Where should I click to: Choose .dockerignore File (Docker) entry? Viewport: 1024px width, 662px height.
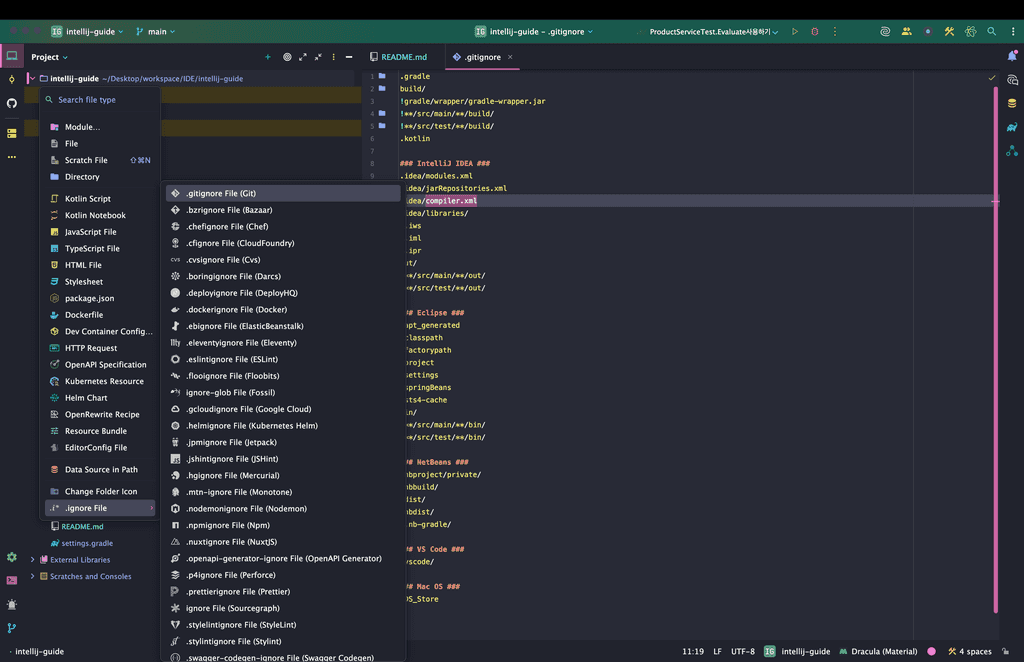click(x=236, y=310)
